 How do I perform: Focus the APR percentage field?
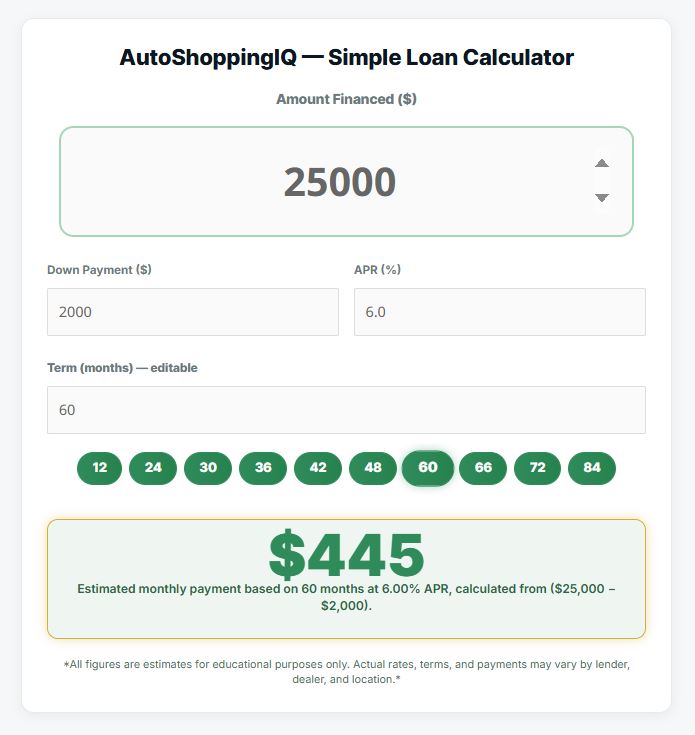[499, 312]
